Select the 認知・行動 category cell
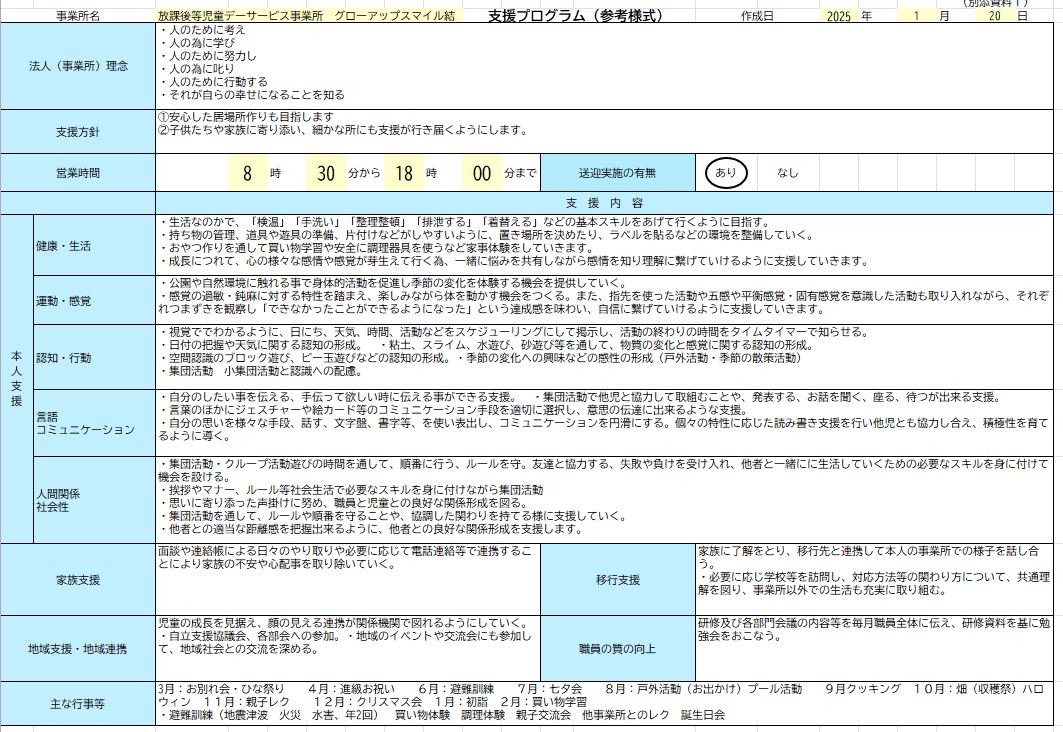Image resolution: width=1063 pixels, height=732 pixels. (x=94, y=357)
